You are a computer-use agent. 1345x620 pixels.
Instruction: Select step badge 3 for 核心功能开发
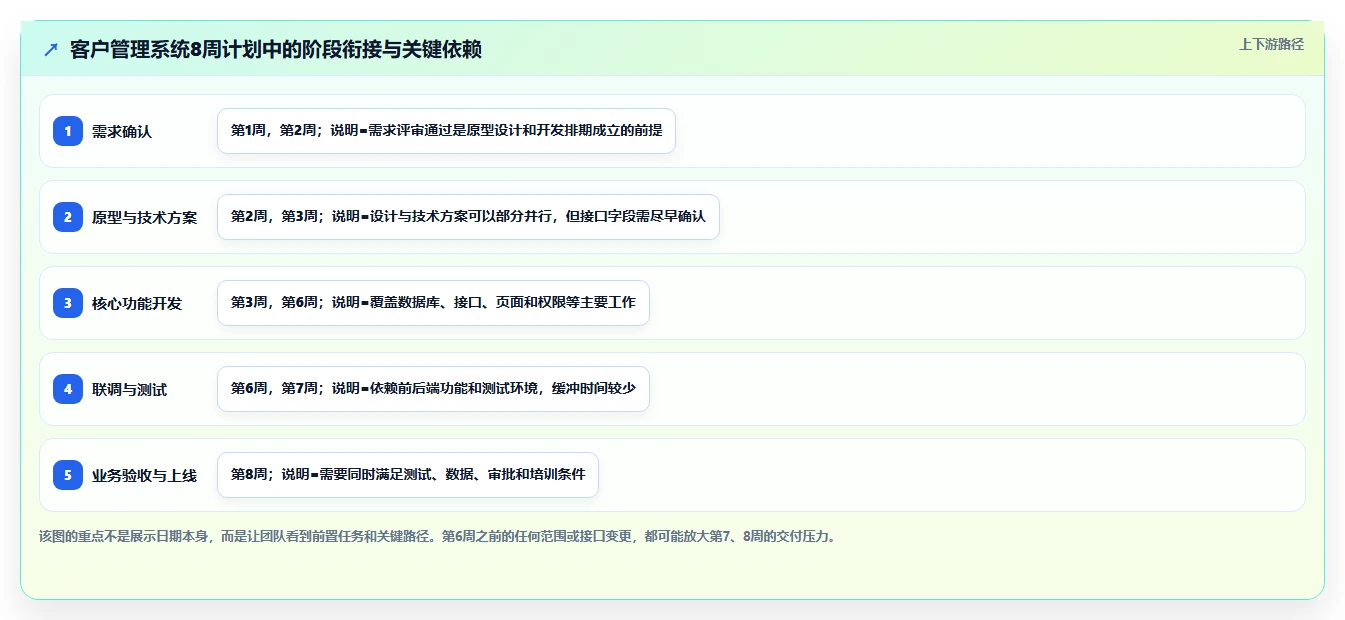point(68,303)
